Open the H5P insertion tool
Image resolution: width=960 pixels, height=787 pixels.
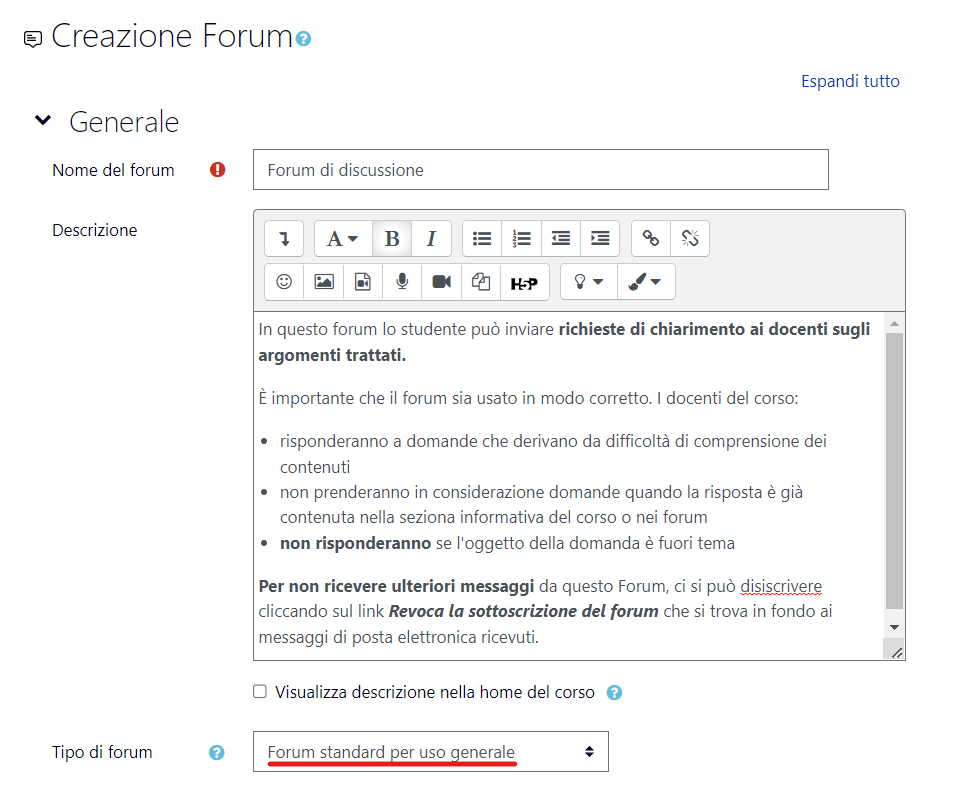[525, 281]
